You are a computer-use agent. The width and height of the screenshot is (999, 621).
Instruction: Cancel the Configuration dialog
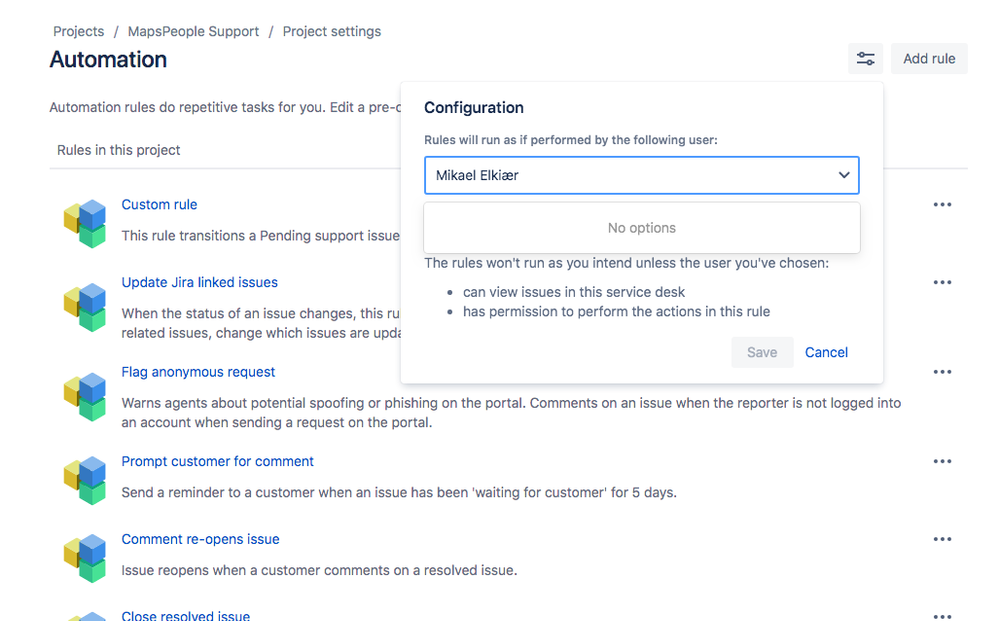point(826,352)
